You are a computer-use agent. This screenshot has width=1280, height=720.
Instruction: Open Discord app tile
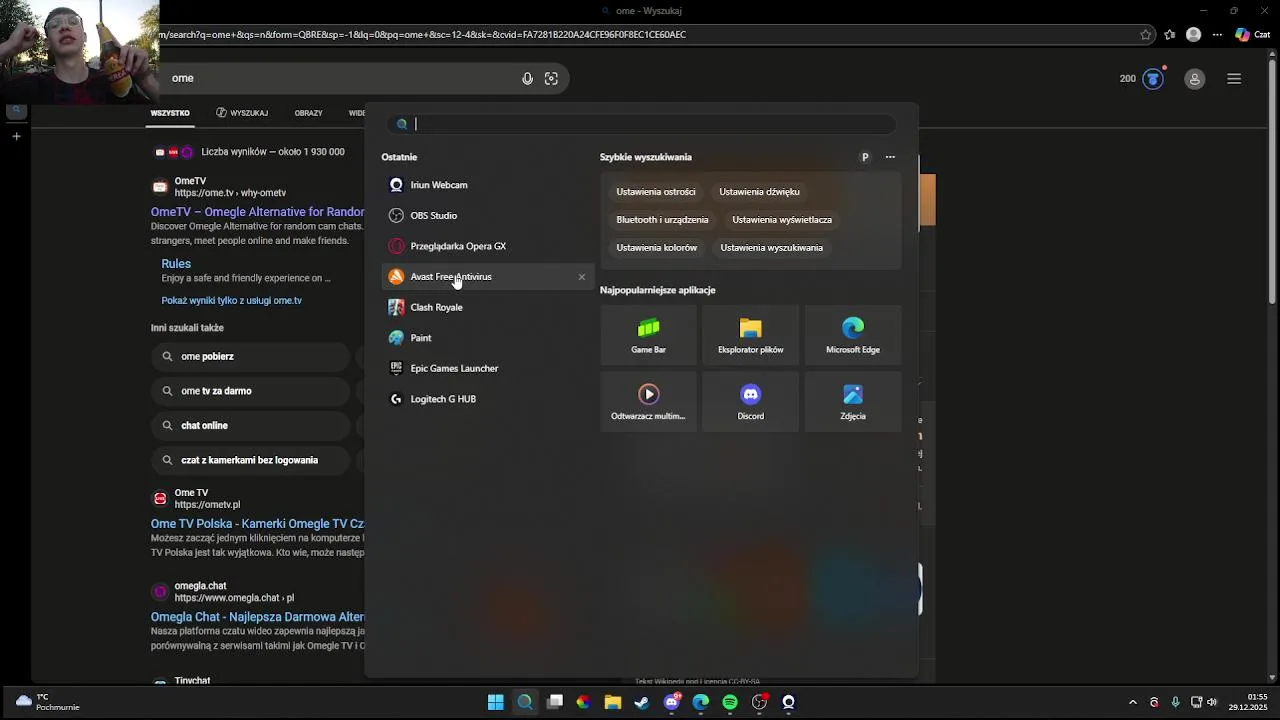tap(750, 402)
